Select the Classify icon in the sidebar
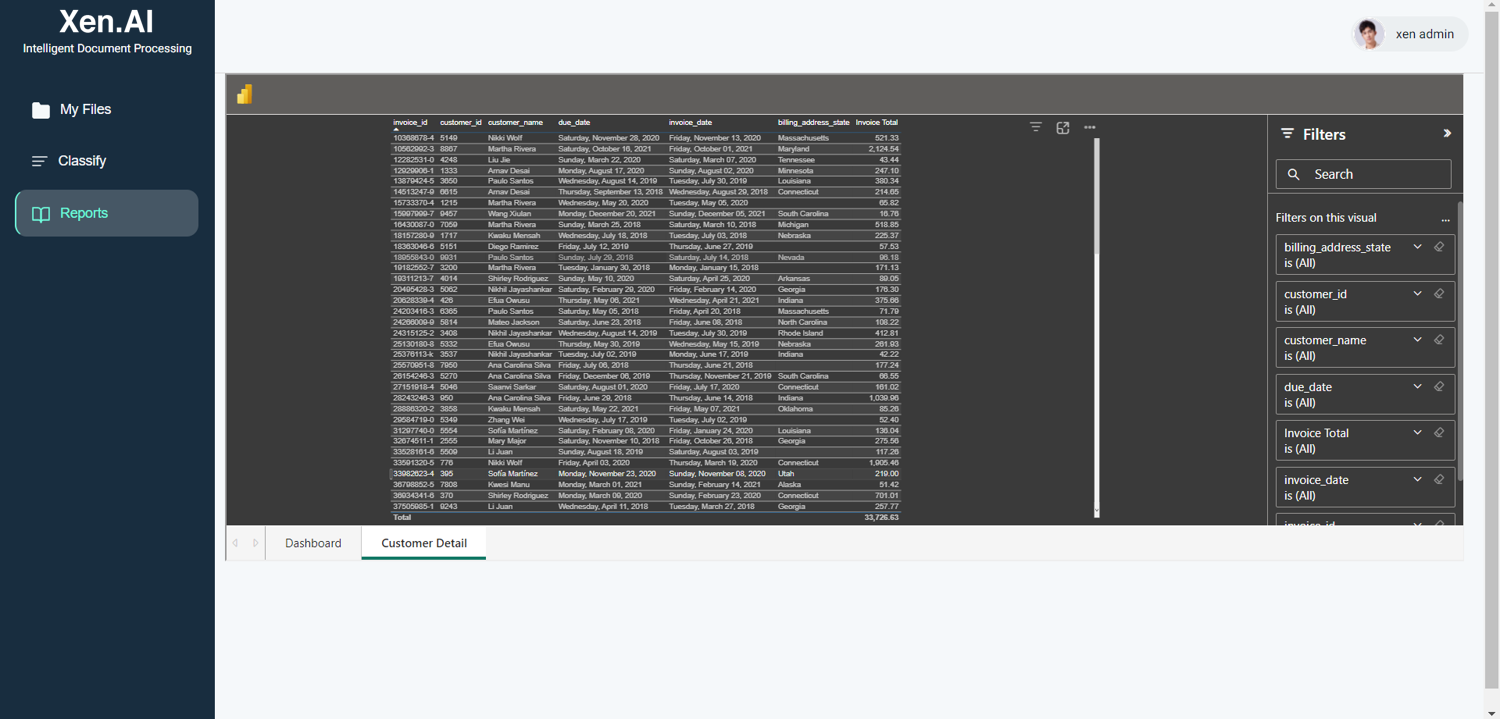 pos(39,161)
